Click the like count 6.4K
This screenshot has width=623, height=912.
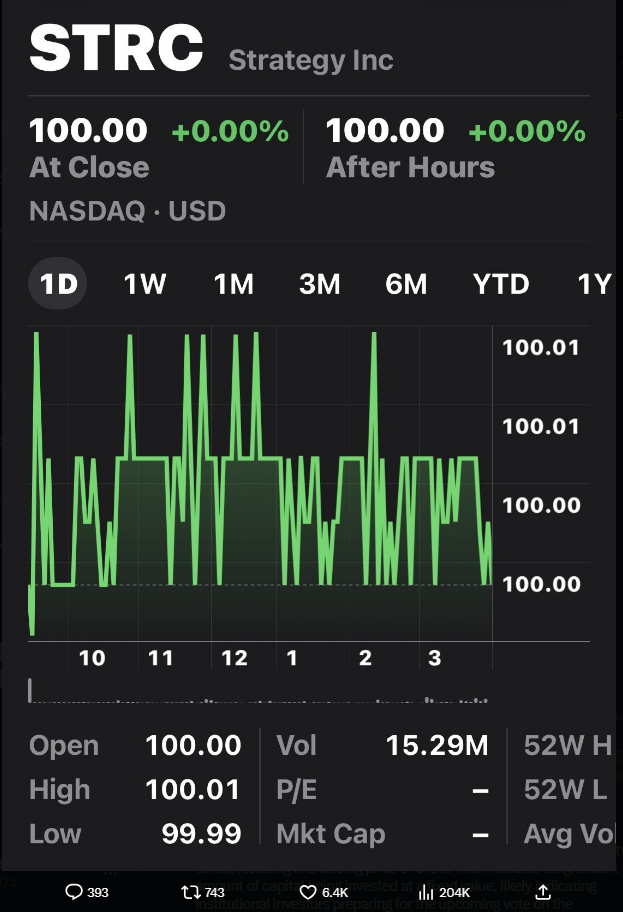(x=335, y=892)
